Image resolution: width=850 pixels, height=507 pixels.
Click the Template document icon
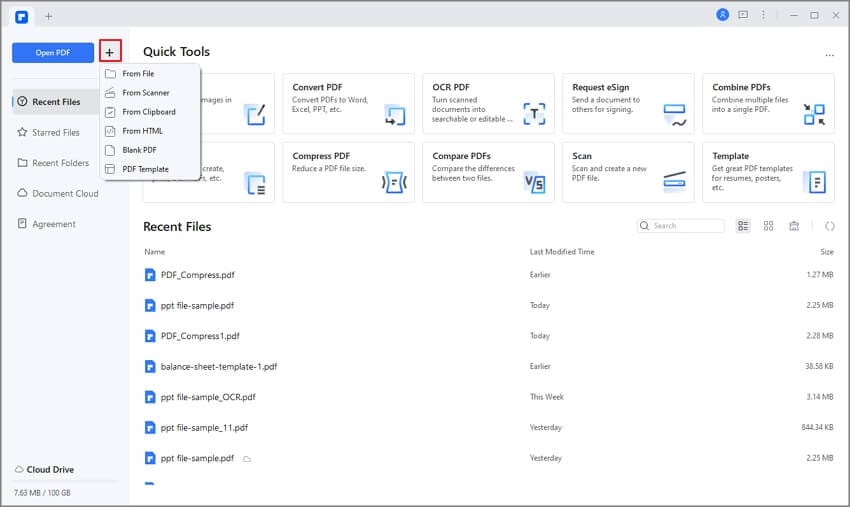coord(815,182)
